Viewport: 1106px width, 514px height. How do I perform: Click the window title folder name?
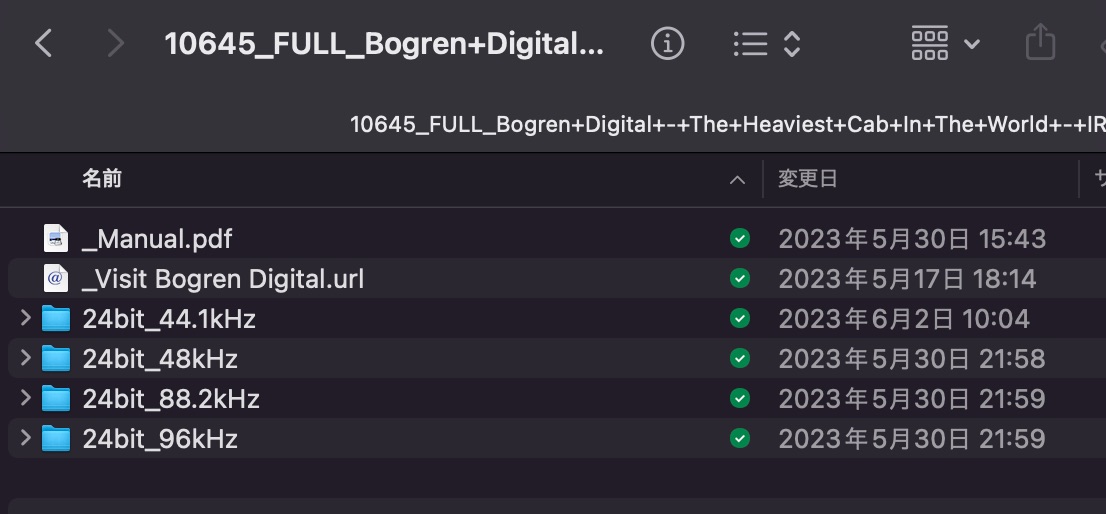coord(384,43)
